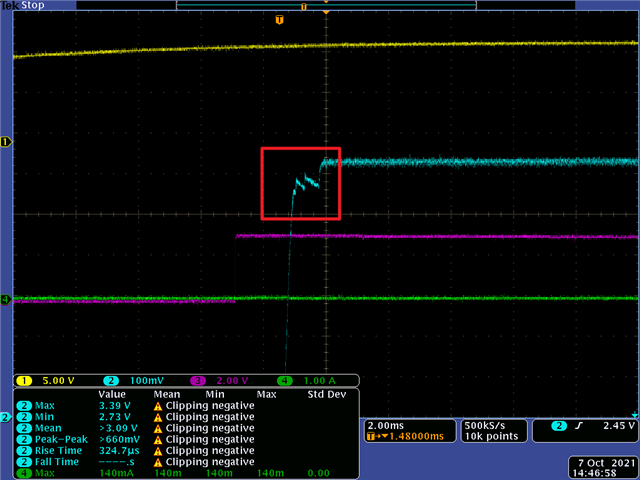Select the 100mV channel 2 scale readout
Screen dimensions: 640x480
tap(147, 381)
